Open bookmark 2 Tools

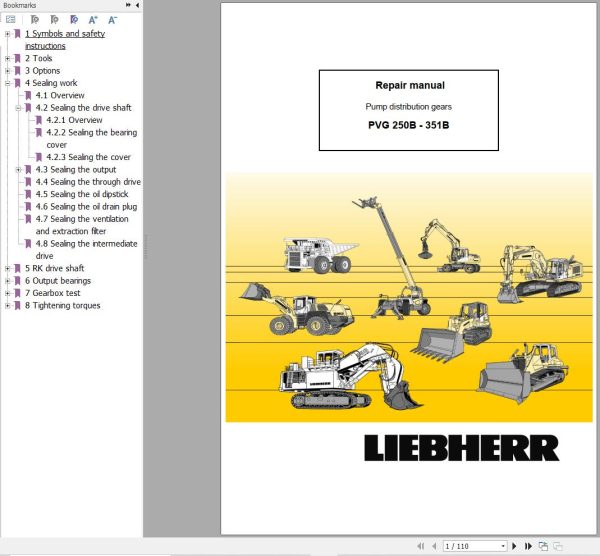[38, 59]
